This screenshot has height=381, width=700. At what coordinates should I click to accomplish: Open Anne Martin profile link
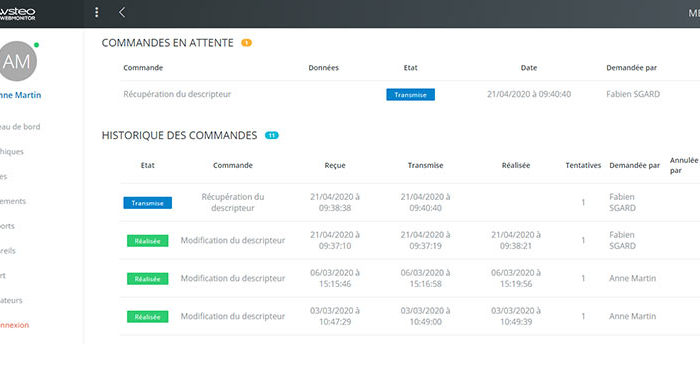21,95
